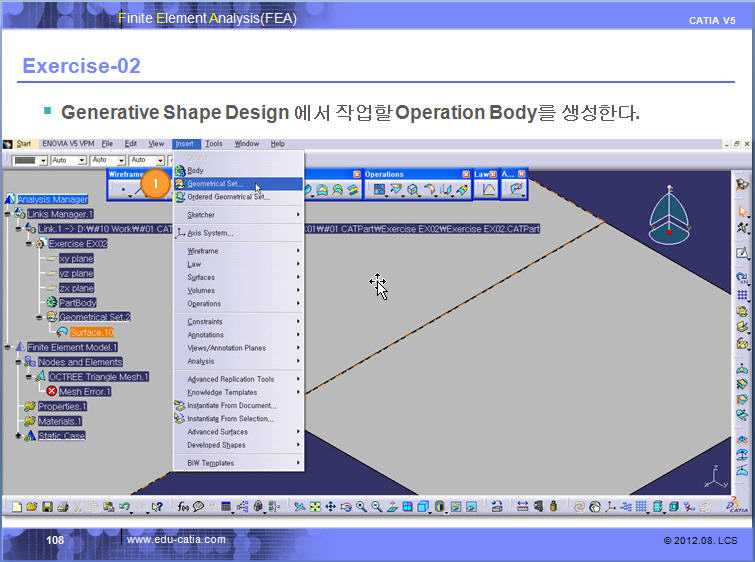Choose Ordered Geometrical Set entry
This screenshot has height=562, width=755.
tap(238, 197)
